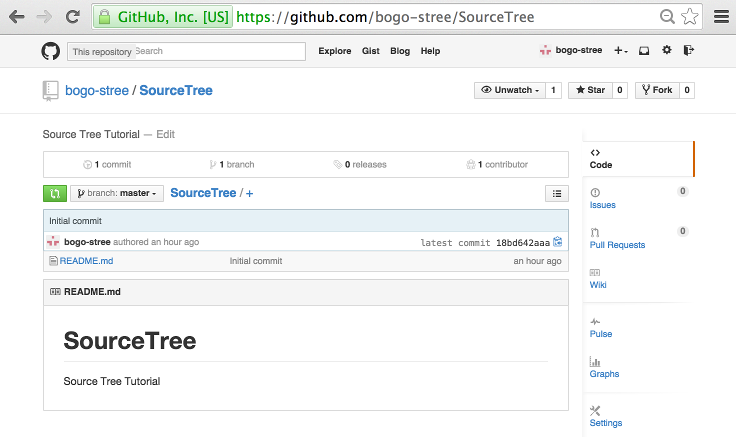The height and width of the screenshot is (437, 736).
Task: Open the Pulse link in sidebar
Action: tap(601, 334)
